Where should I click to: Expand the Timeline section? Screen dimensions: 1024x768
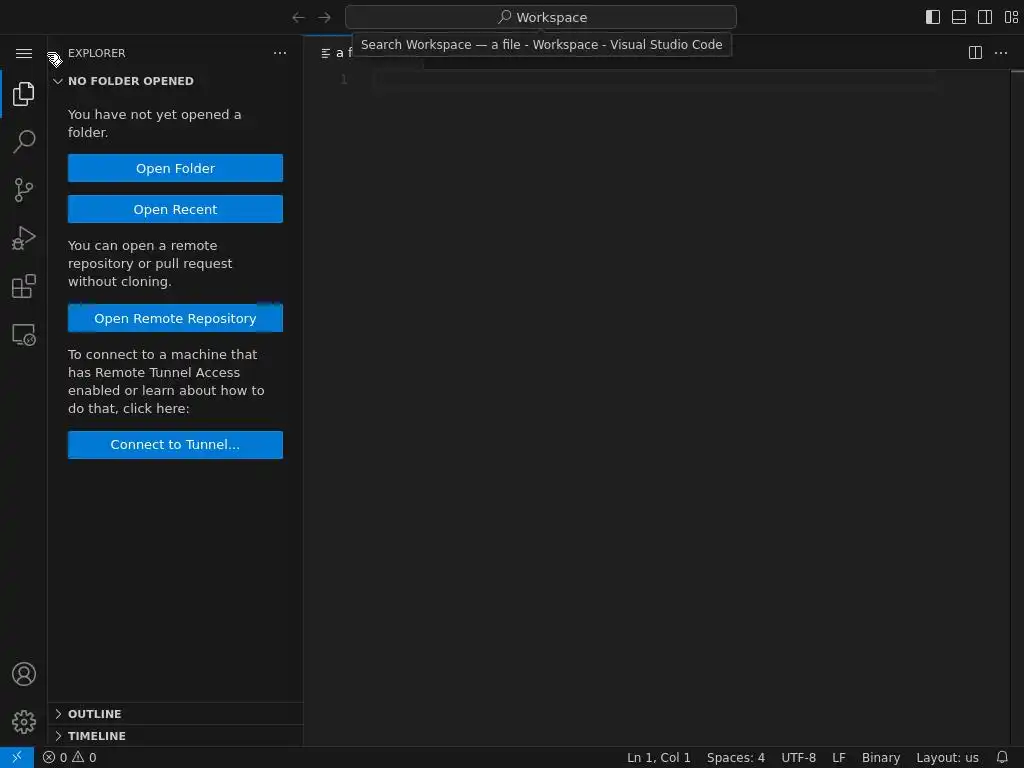175,736
